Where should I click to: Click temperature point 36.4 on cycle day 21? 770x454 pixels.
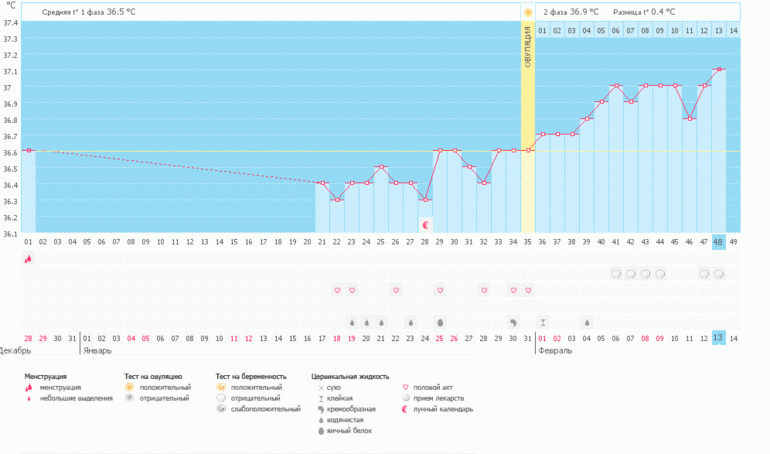322,183
